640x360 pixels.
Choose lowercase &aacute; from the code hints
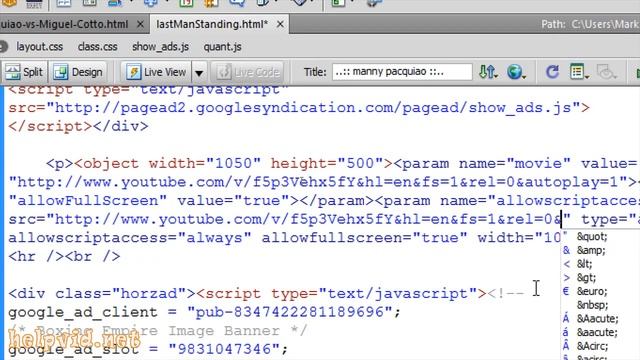[597, 332]
